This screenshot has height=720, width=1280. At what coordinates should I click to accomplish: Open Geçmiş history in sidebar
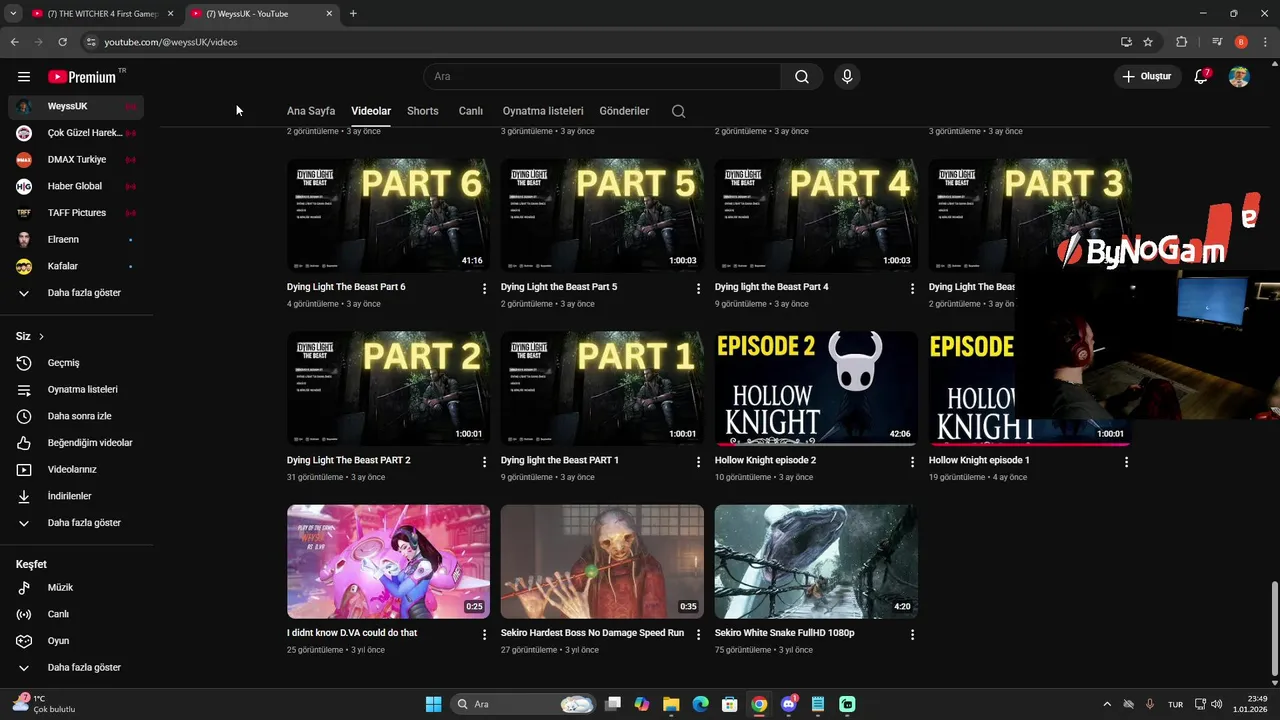click(76, 363)
